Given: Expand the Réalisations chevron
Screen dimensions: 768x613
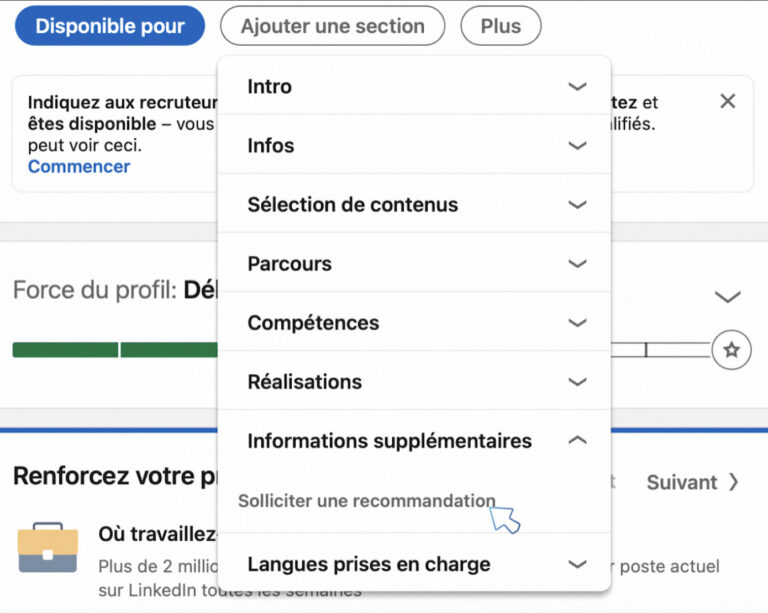Looking at the screenshot, I should click(x=577, y=382).
